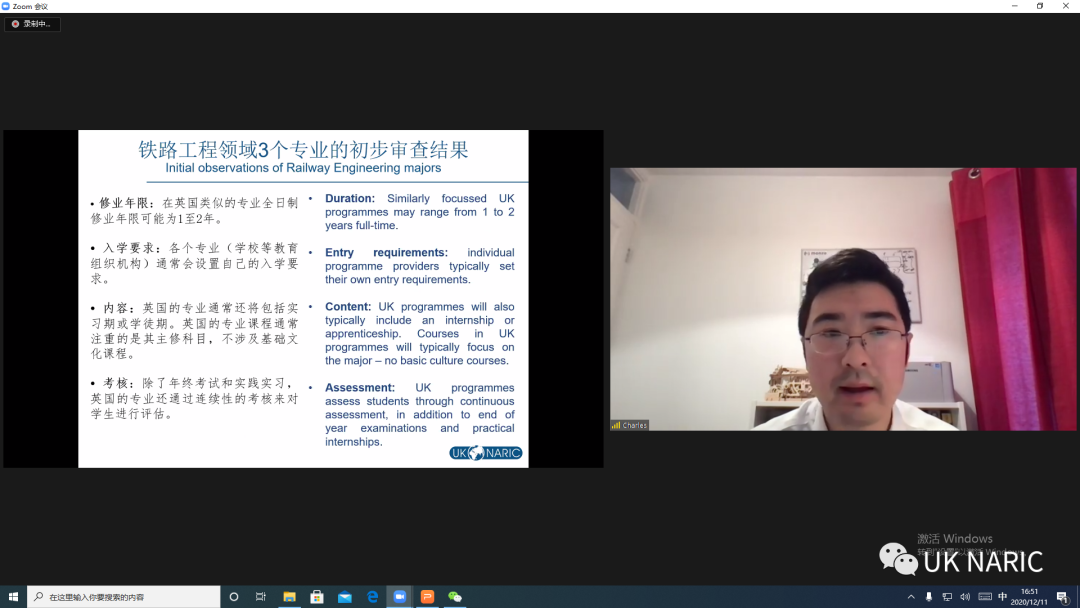Open the Windows Start menu
1080x608 pixels.
[x=13, y=597]
